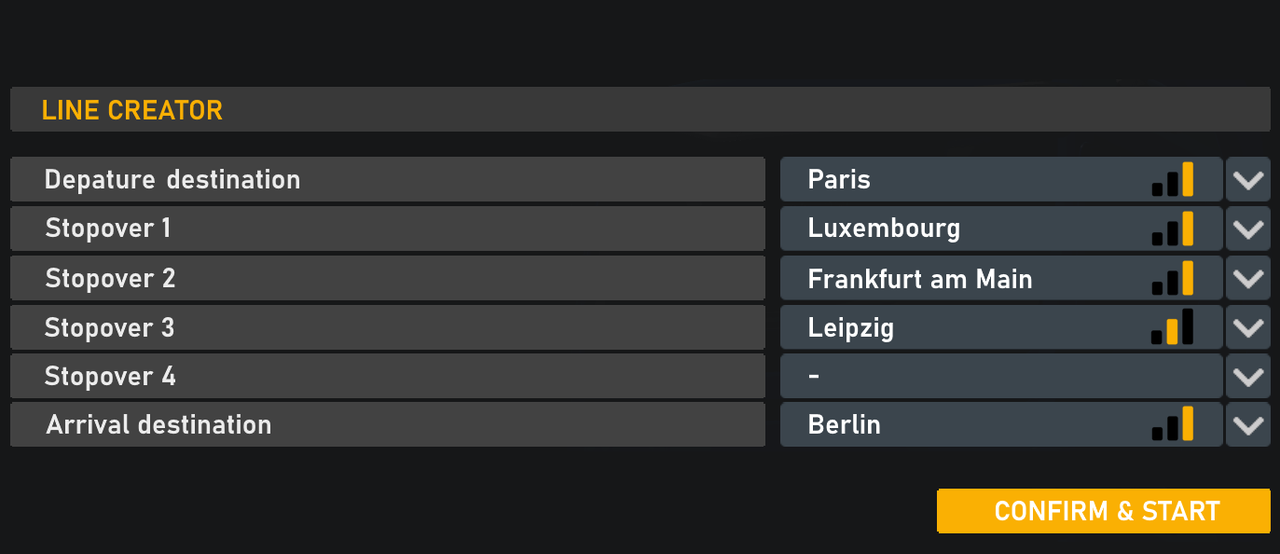Viewport: 1280px width, 554px height.
Task: Click the Line Creator header bar
Action: coord(640,110)
